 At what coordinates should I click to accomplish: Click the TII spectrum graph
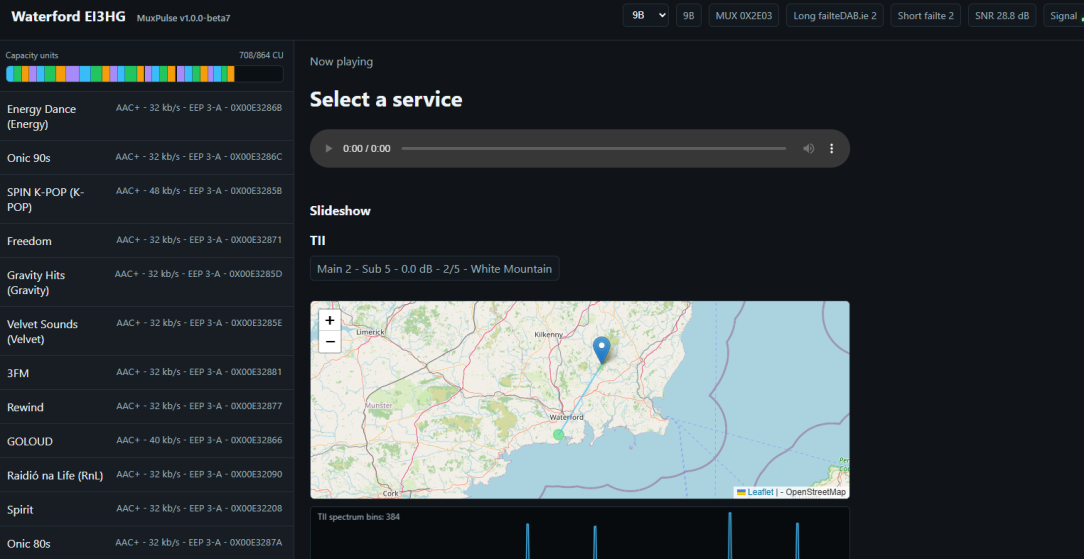[x=580, y=533]
